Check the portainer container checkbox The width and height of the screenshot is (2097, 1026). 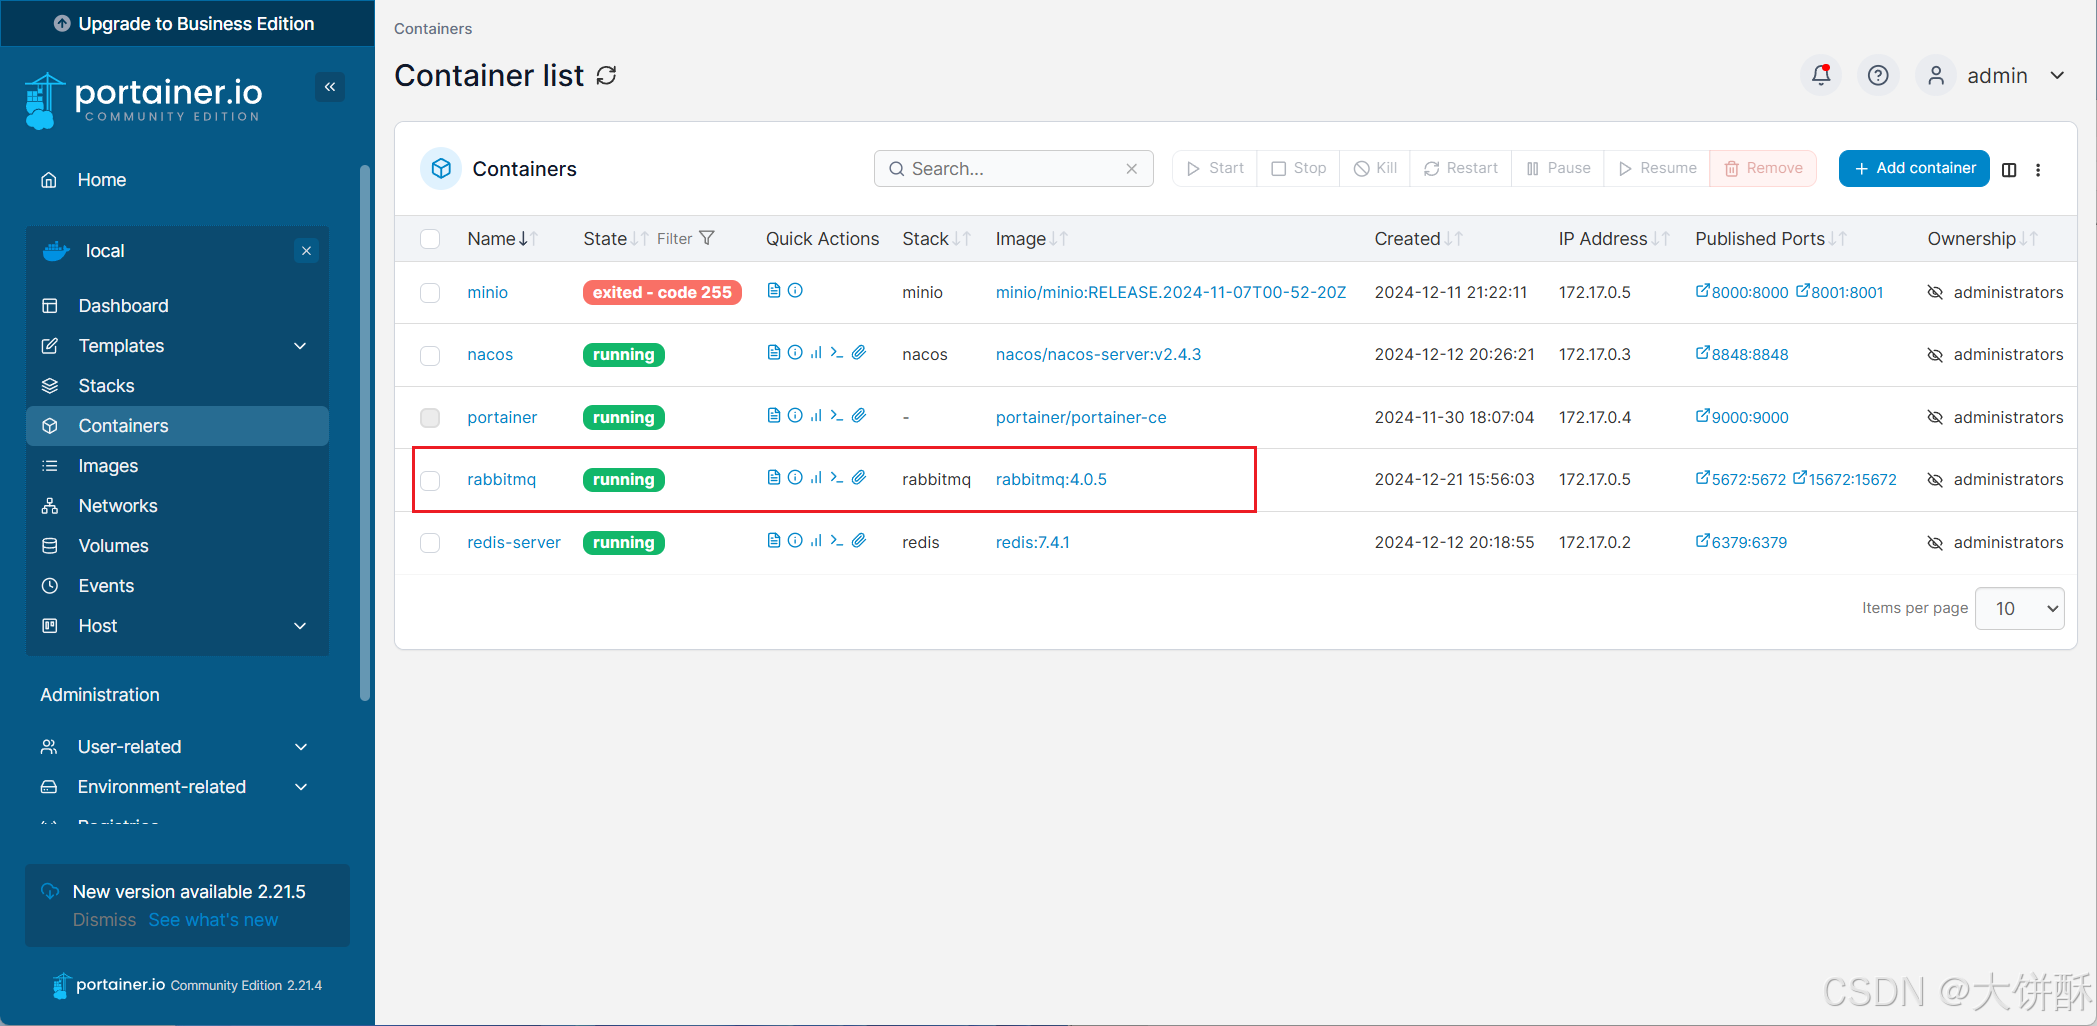point(430,418)
